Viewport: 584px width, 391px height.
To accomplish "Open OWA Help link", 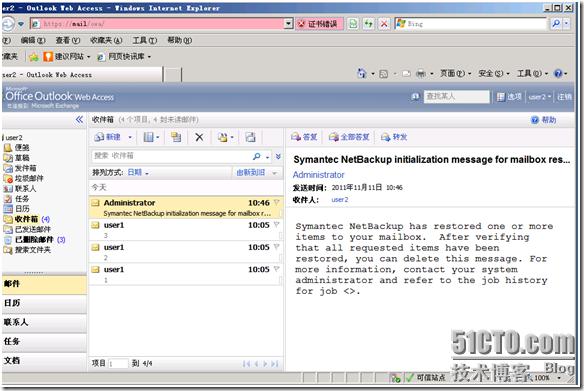I will (x=544, y=120).
